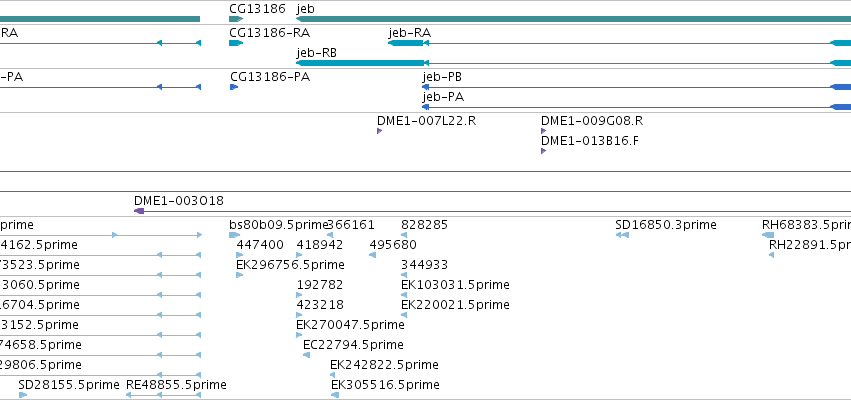Screen dimensions: 851x400
Task: Select the EK305516.5prime EST label
Action: (385, 385)
